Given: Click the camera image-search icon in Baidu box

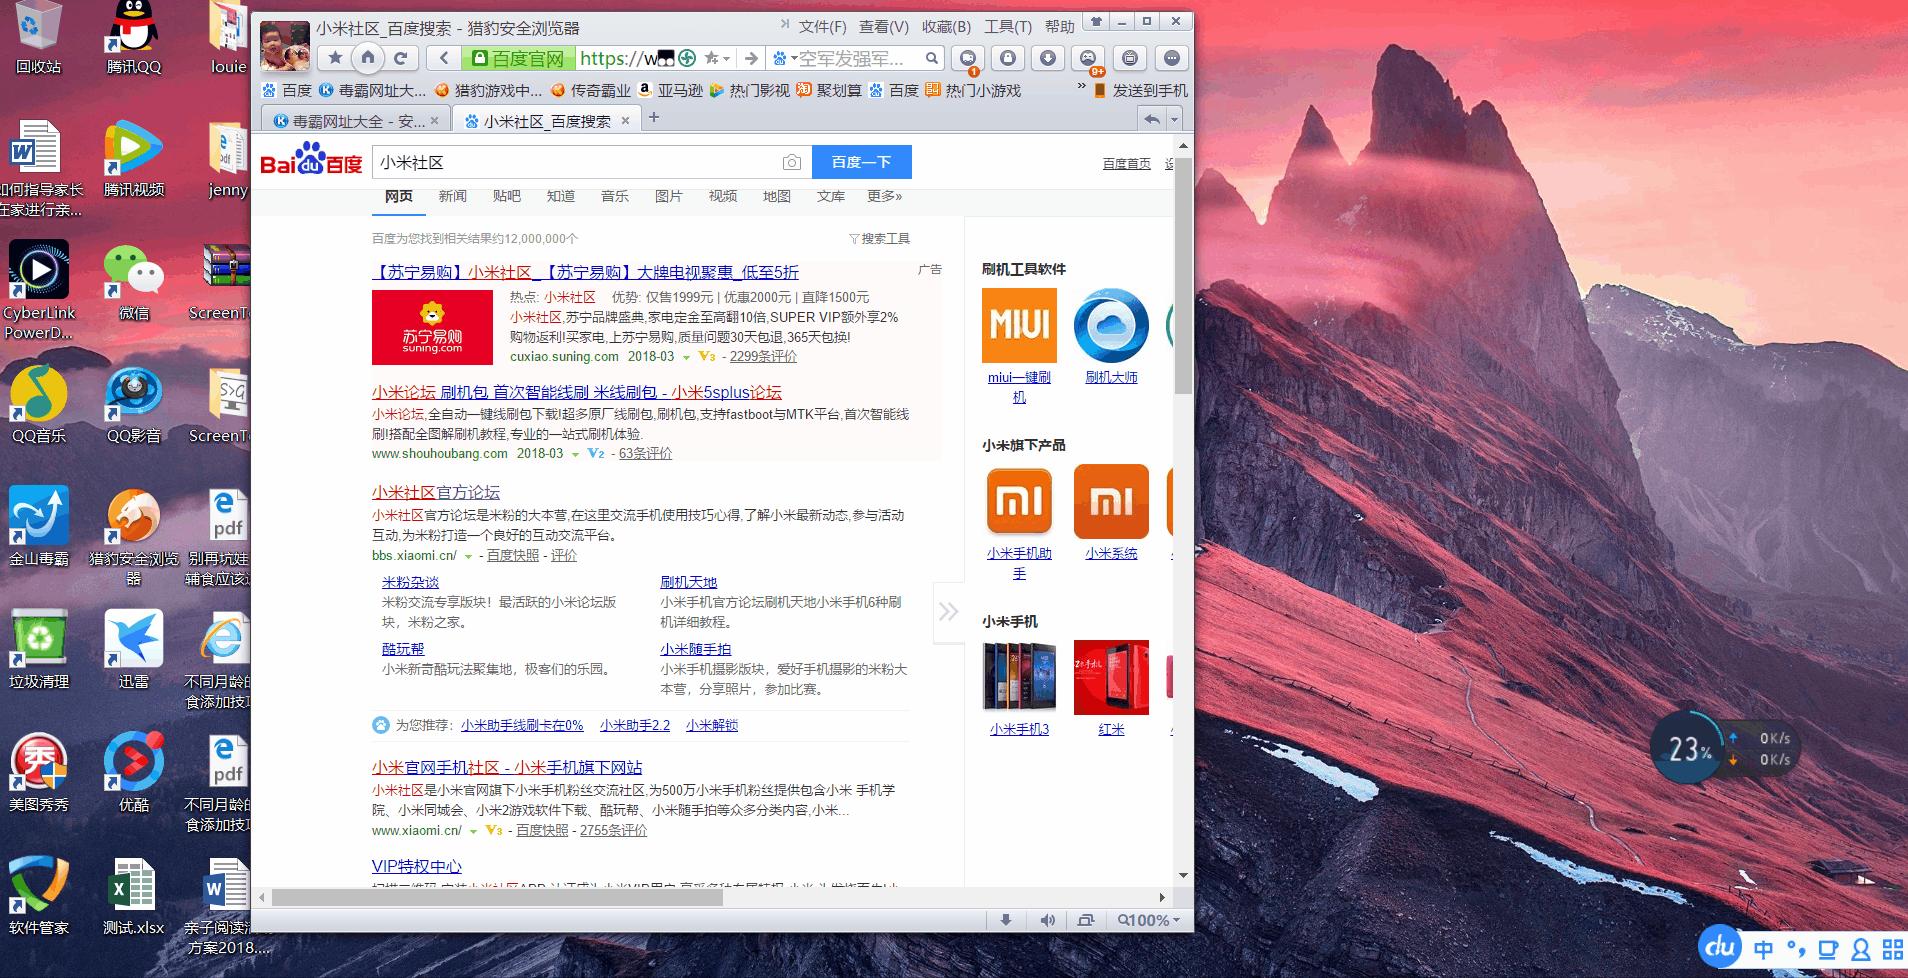Looking at the screenshot, I should click(x=791, y=162).
